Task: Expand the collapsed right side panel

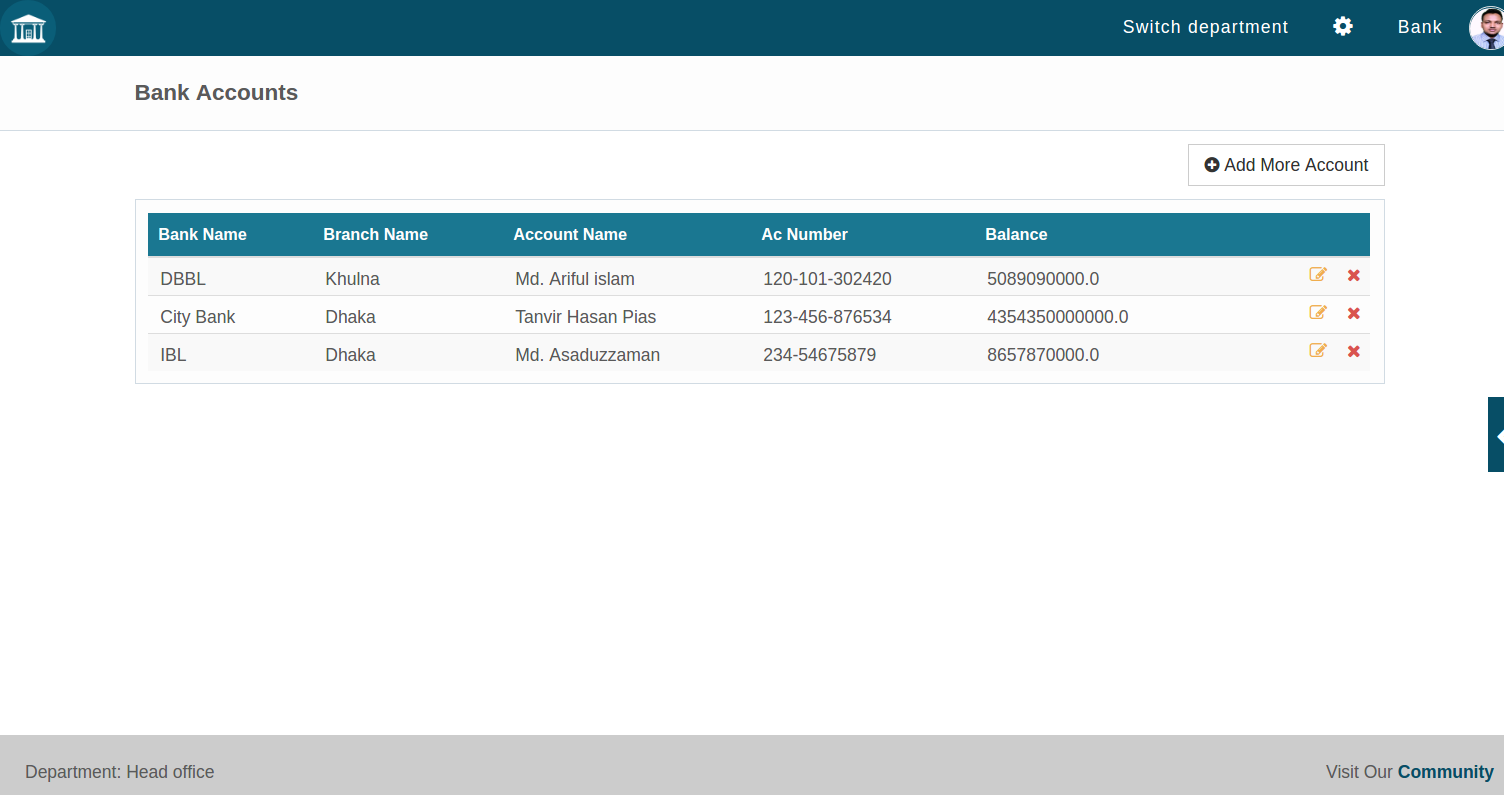Action: pyautogui.click(x=1496, y=435)
